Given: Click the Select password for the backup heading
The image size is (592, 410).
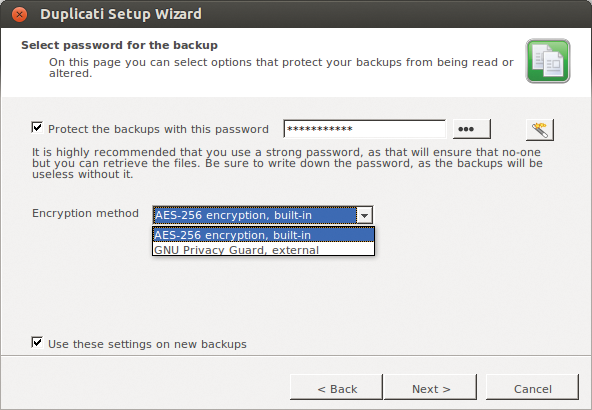Looking at the screenshot, I should pos(119,45).
